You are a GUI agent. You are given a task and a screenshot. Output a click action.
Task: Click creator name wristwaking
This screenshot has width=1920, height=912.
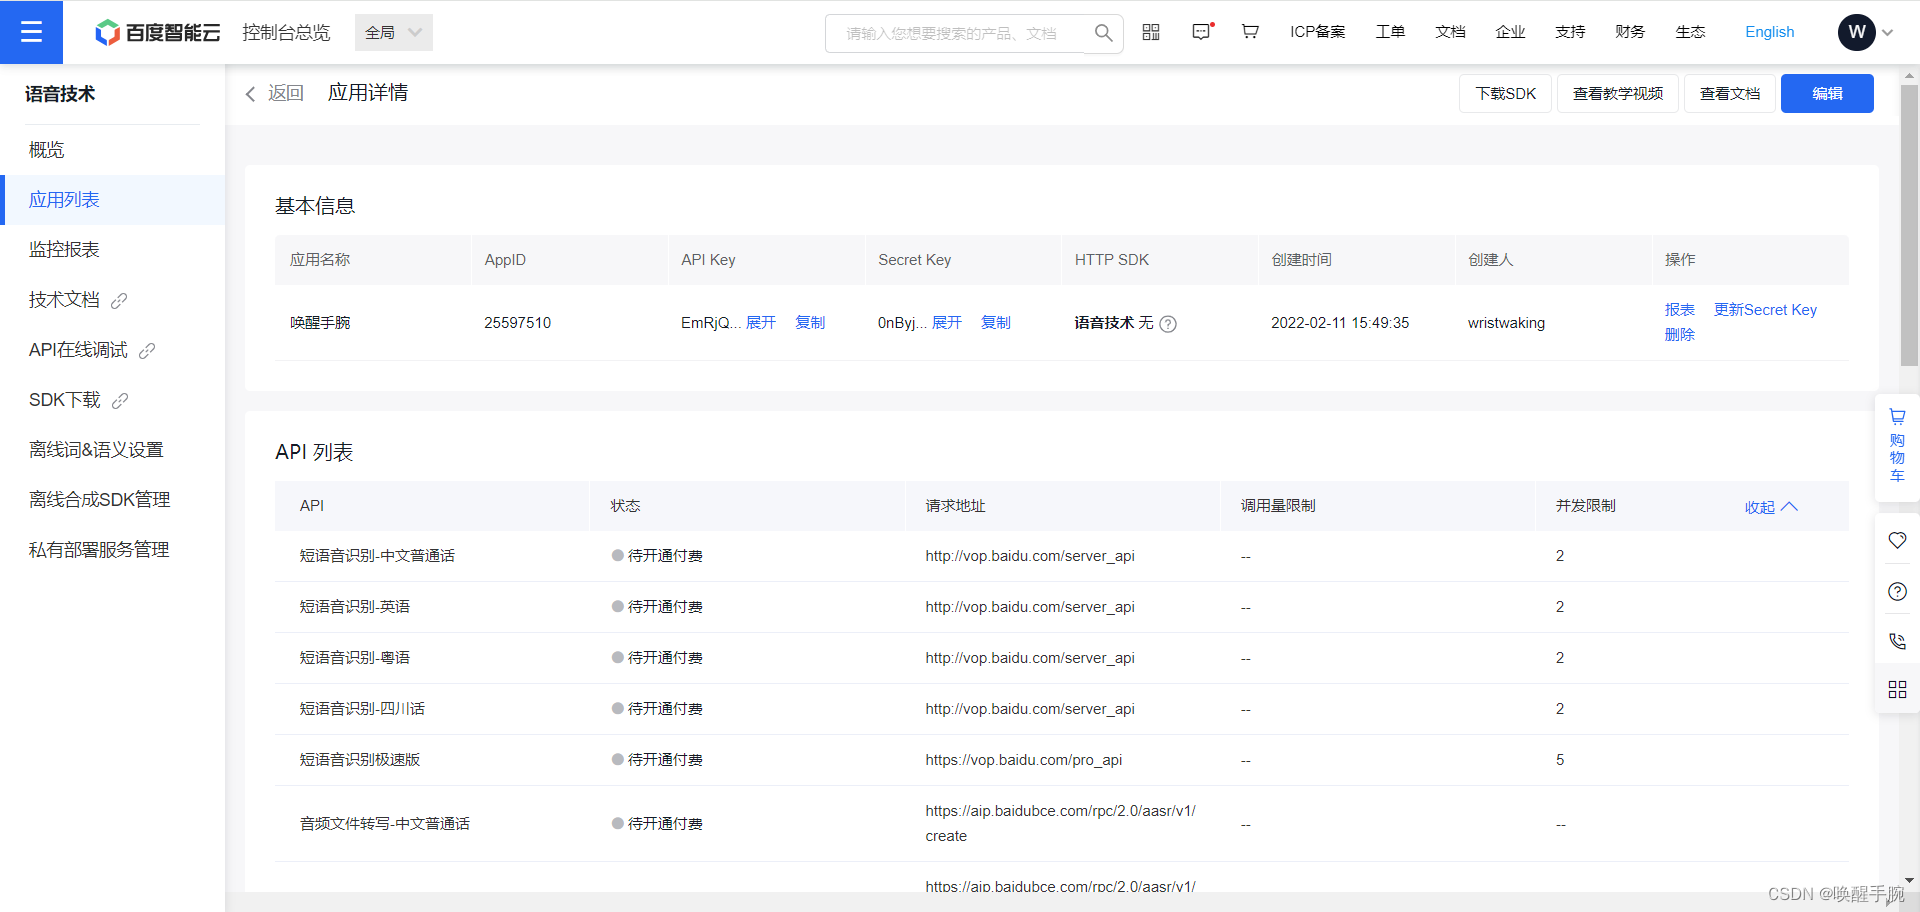point(1506,323)
